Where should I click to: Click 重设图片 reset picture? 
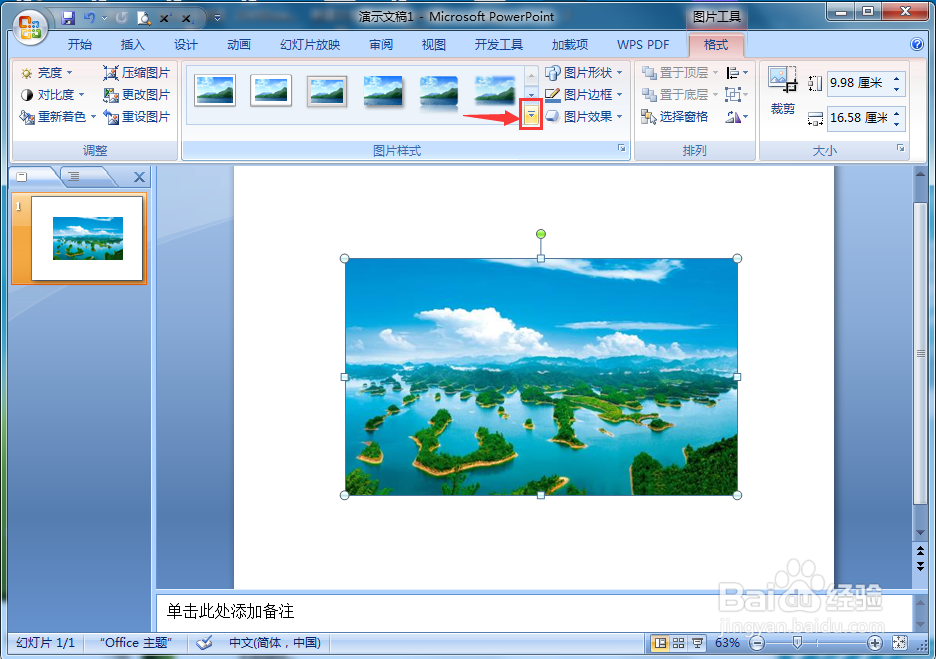pos(137,117)
